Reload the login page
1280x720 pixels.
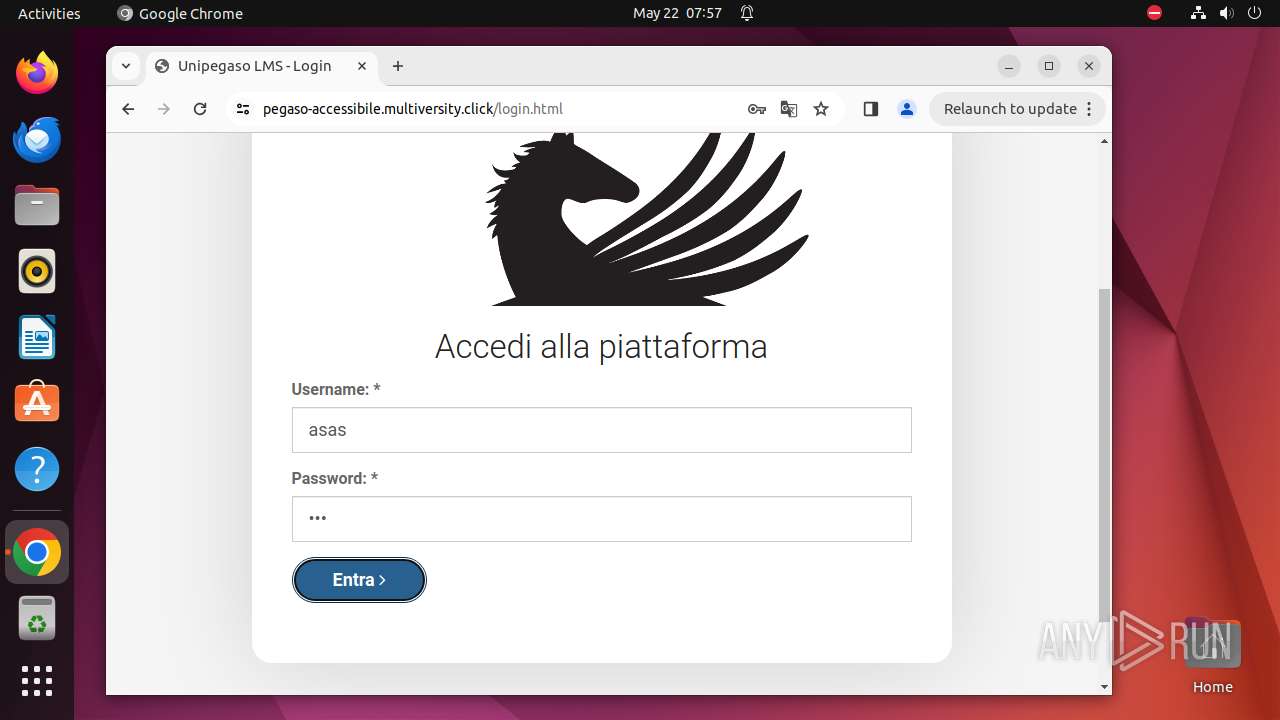point(200,109)
